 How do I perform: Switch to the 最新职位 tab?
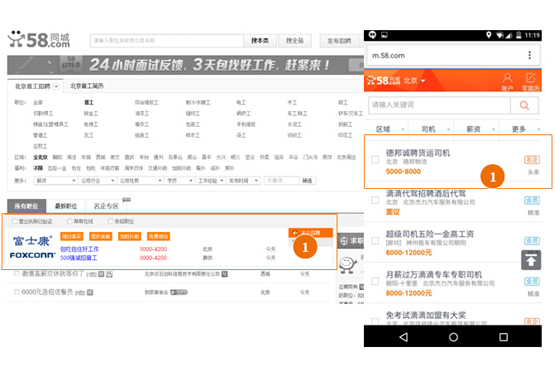pos(66,206)
